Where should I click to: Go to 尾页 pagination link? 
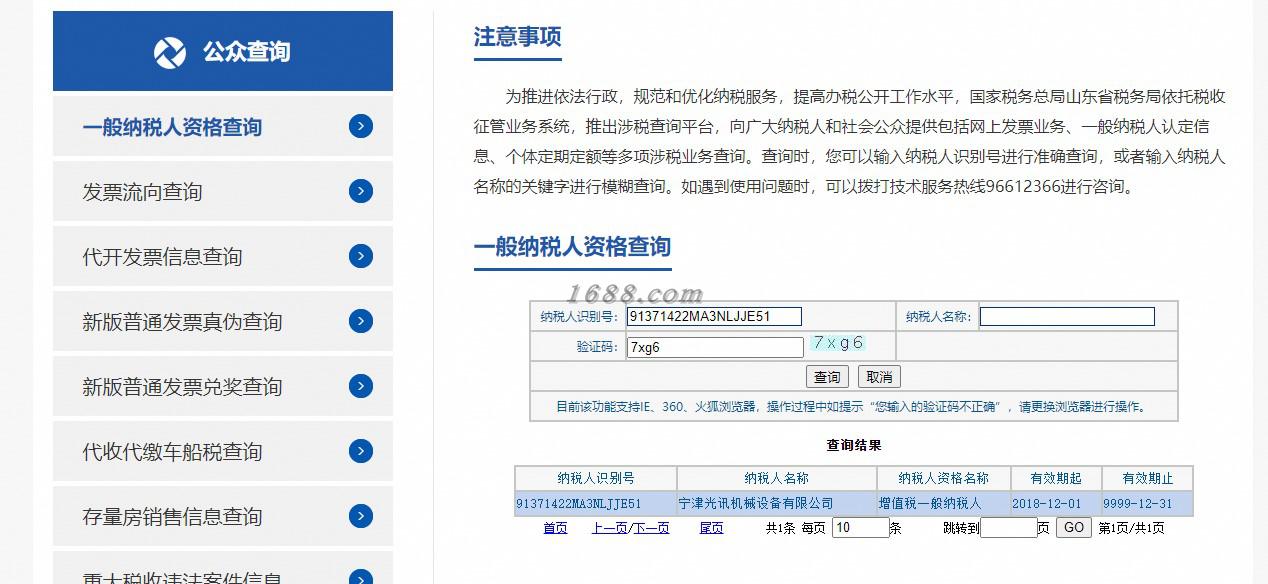(x=711, y=528)
